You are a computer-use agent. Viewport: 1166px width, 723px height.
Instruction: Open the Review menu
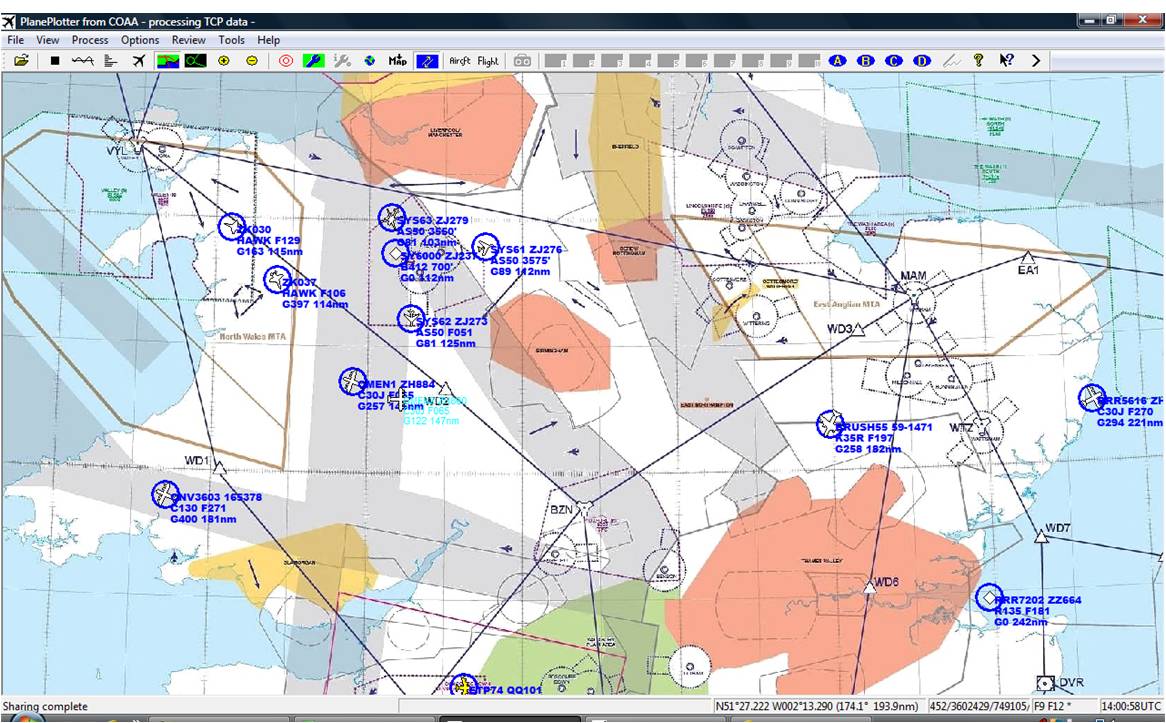[x=189, y=40]
